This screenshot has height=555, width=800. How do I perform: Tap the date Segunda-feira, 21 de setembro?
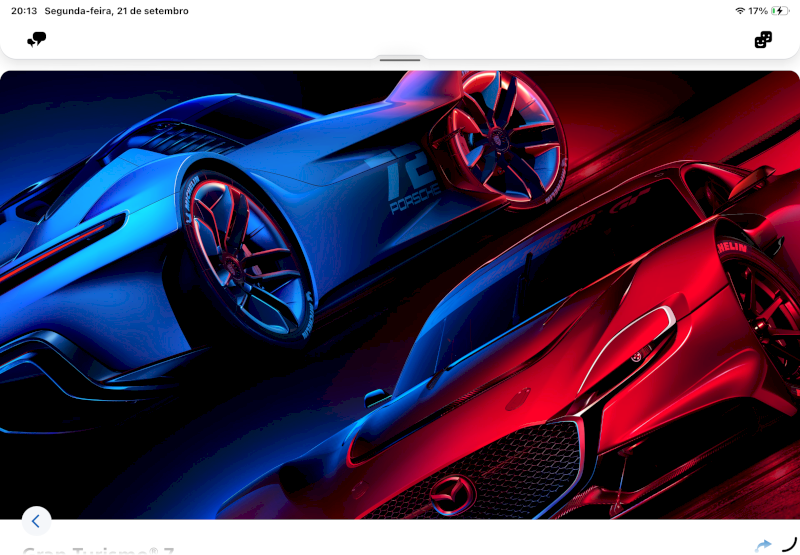click(116, 11)
